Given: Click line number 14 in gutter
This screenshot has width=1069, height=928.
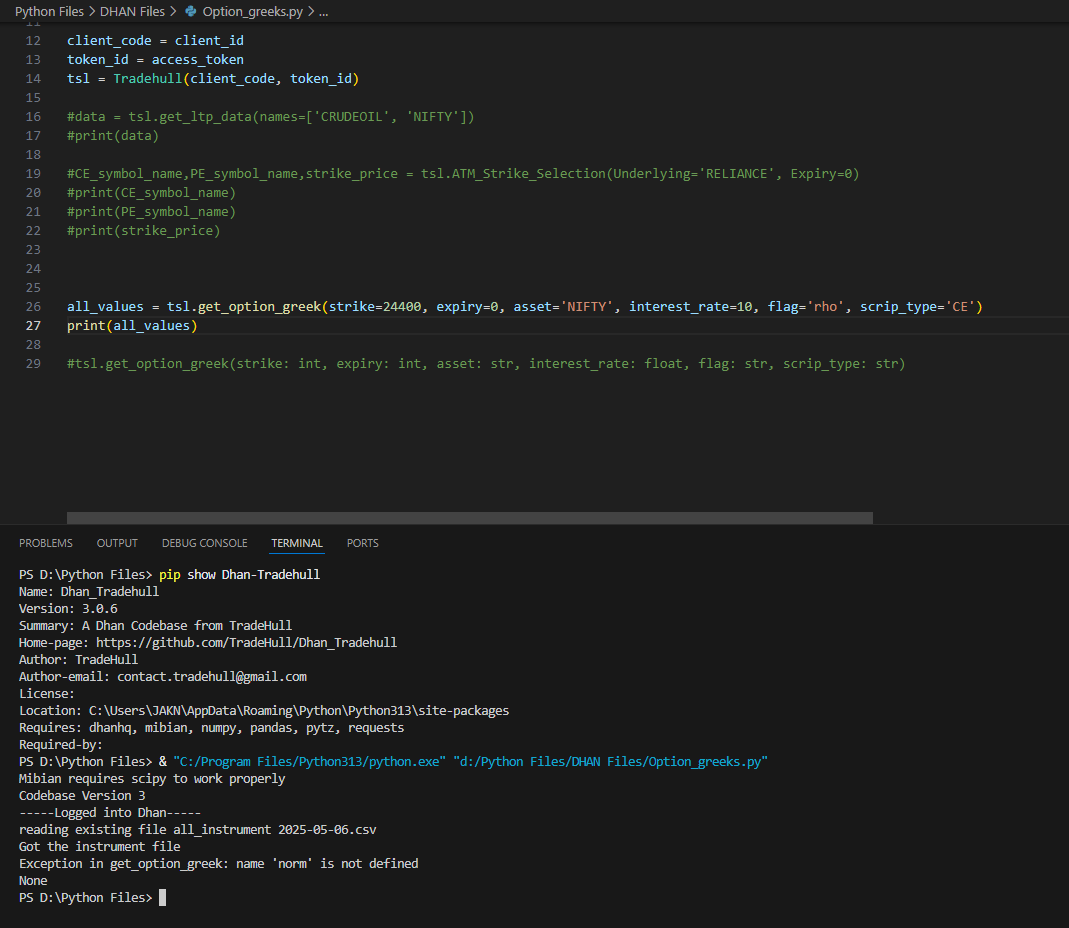Looking at the screenshot, I should [33, 79].
